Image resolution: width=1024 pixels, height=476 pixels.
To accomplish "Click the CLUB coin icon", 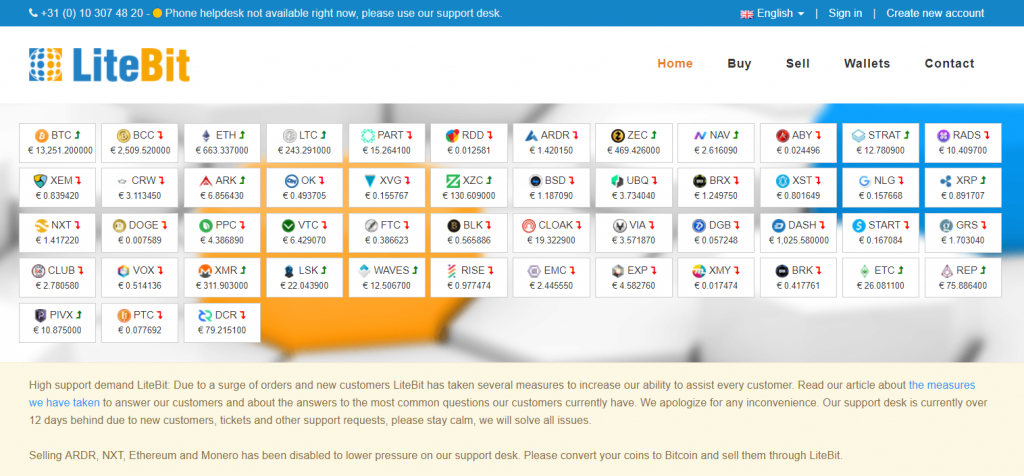I will pyautogui.click(x=38, y=270).
